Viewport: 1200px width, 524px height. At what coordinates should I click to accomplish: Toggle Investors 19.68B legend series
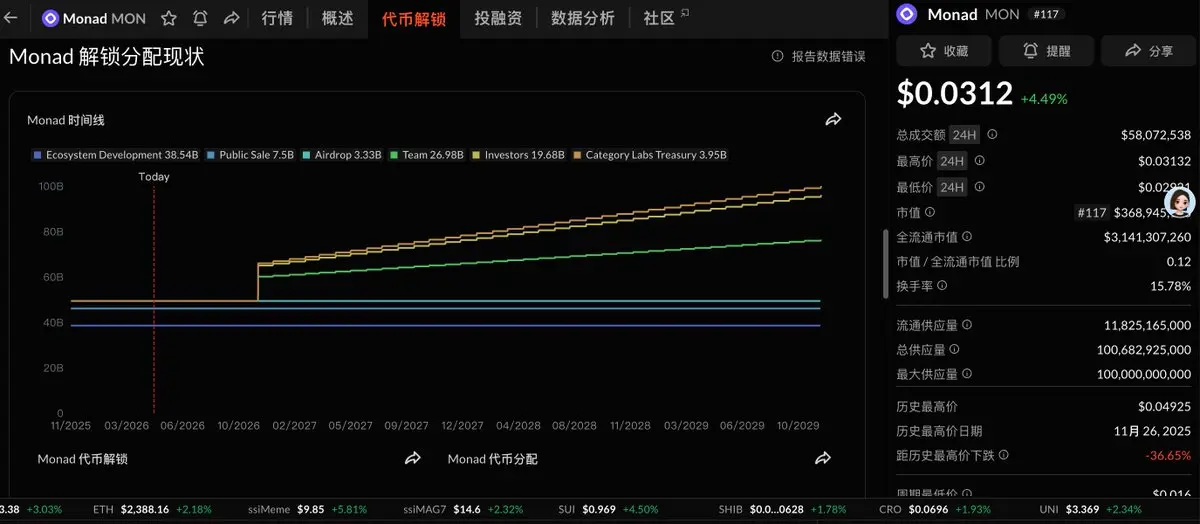(518, 155)
